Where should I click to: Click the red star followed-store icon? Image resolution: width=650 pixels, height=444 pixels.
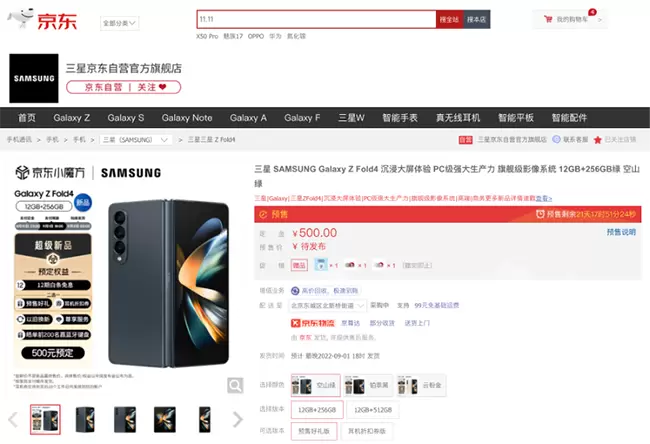click(x=597, y=140)
